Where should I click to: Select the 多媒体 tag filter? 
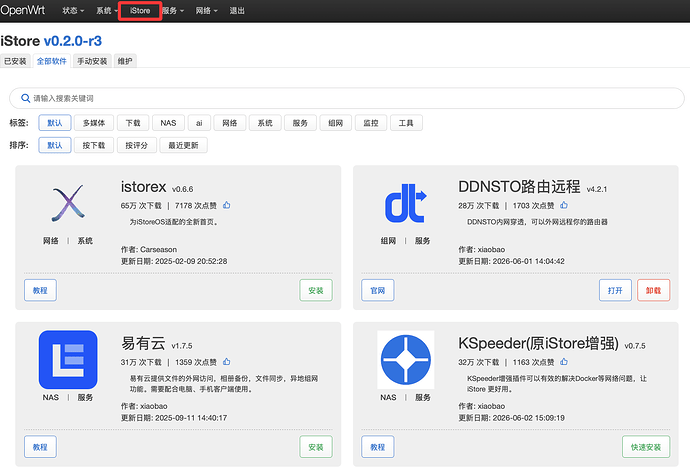[x=94, y=123]
